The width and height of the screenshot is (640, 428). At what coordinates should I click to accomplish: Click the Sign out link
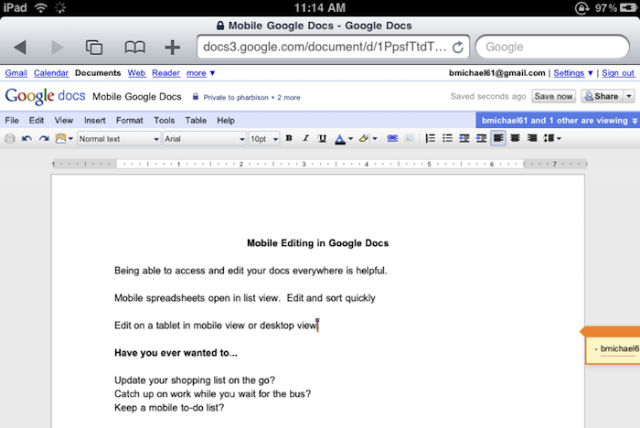point(618,73)
